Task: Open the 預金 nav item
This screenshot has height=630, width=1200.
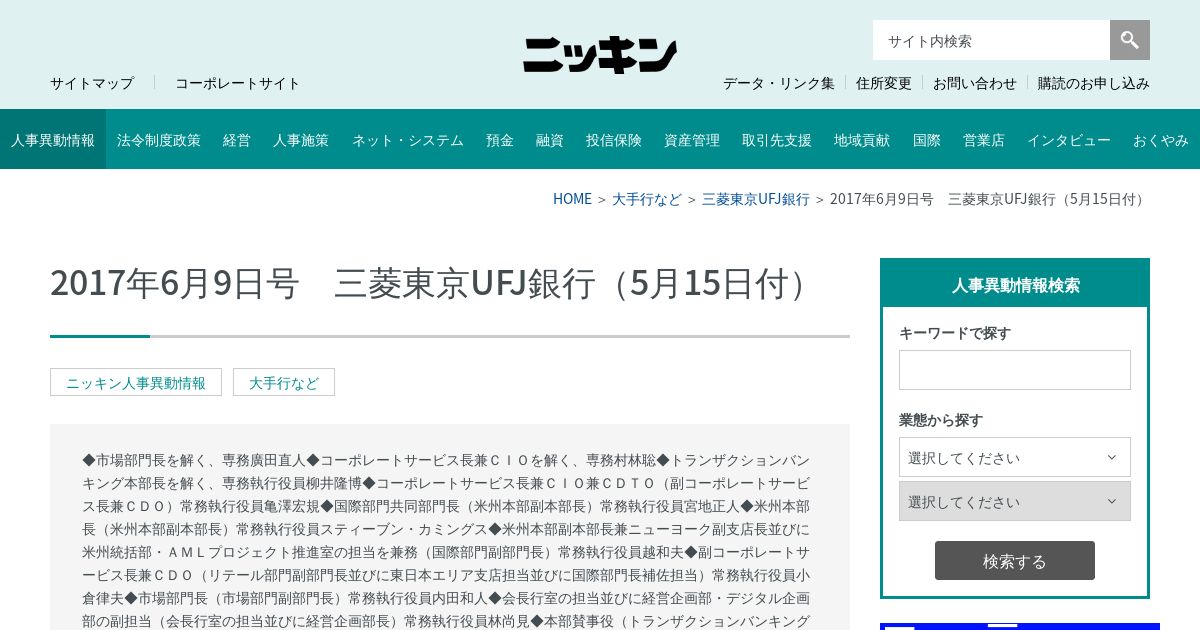Action: click(500, 139)
